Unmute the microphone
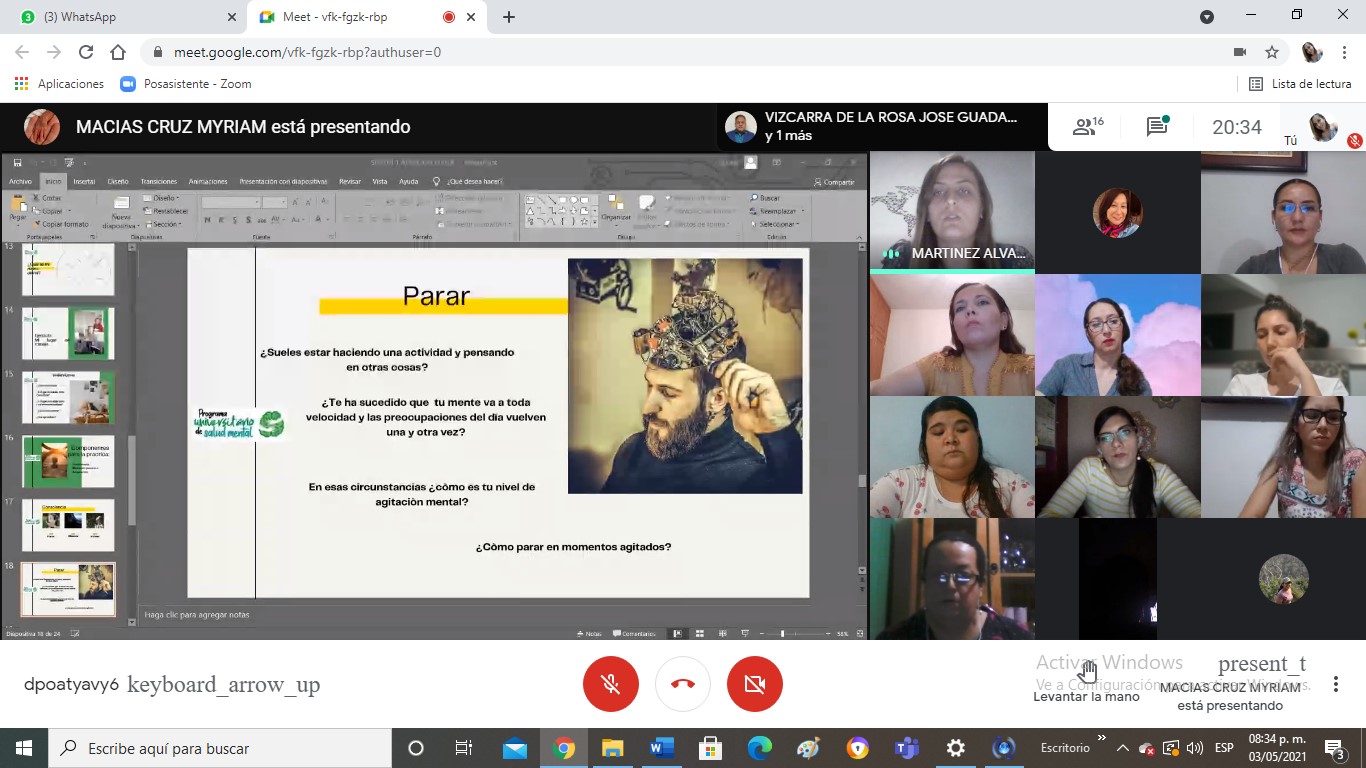Viewport: 1366px width, 768px height. coord(611,684)
